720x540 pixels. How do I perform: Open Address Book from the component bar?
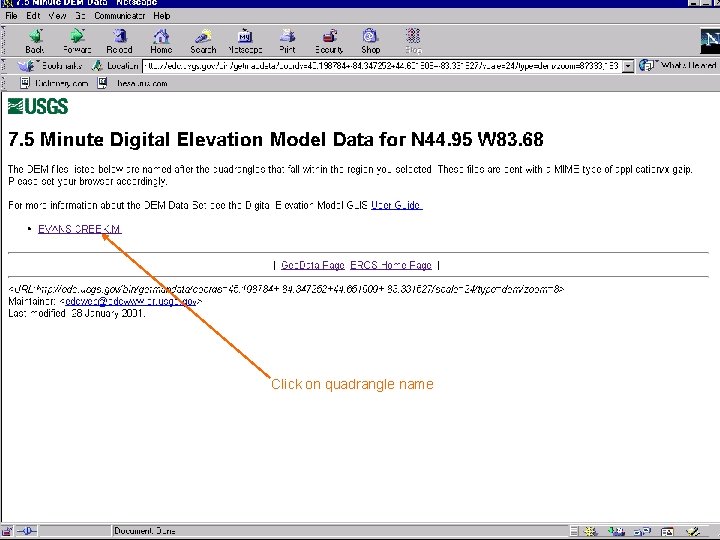click(x=667, y=532)
